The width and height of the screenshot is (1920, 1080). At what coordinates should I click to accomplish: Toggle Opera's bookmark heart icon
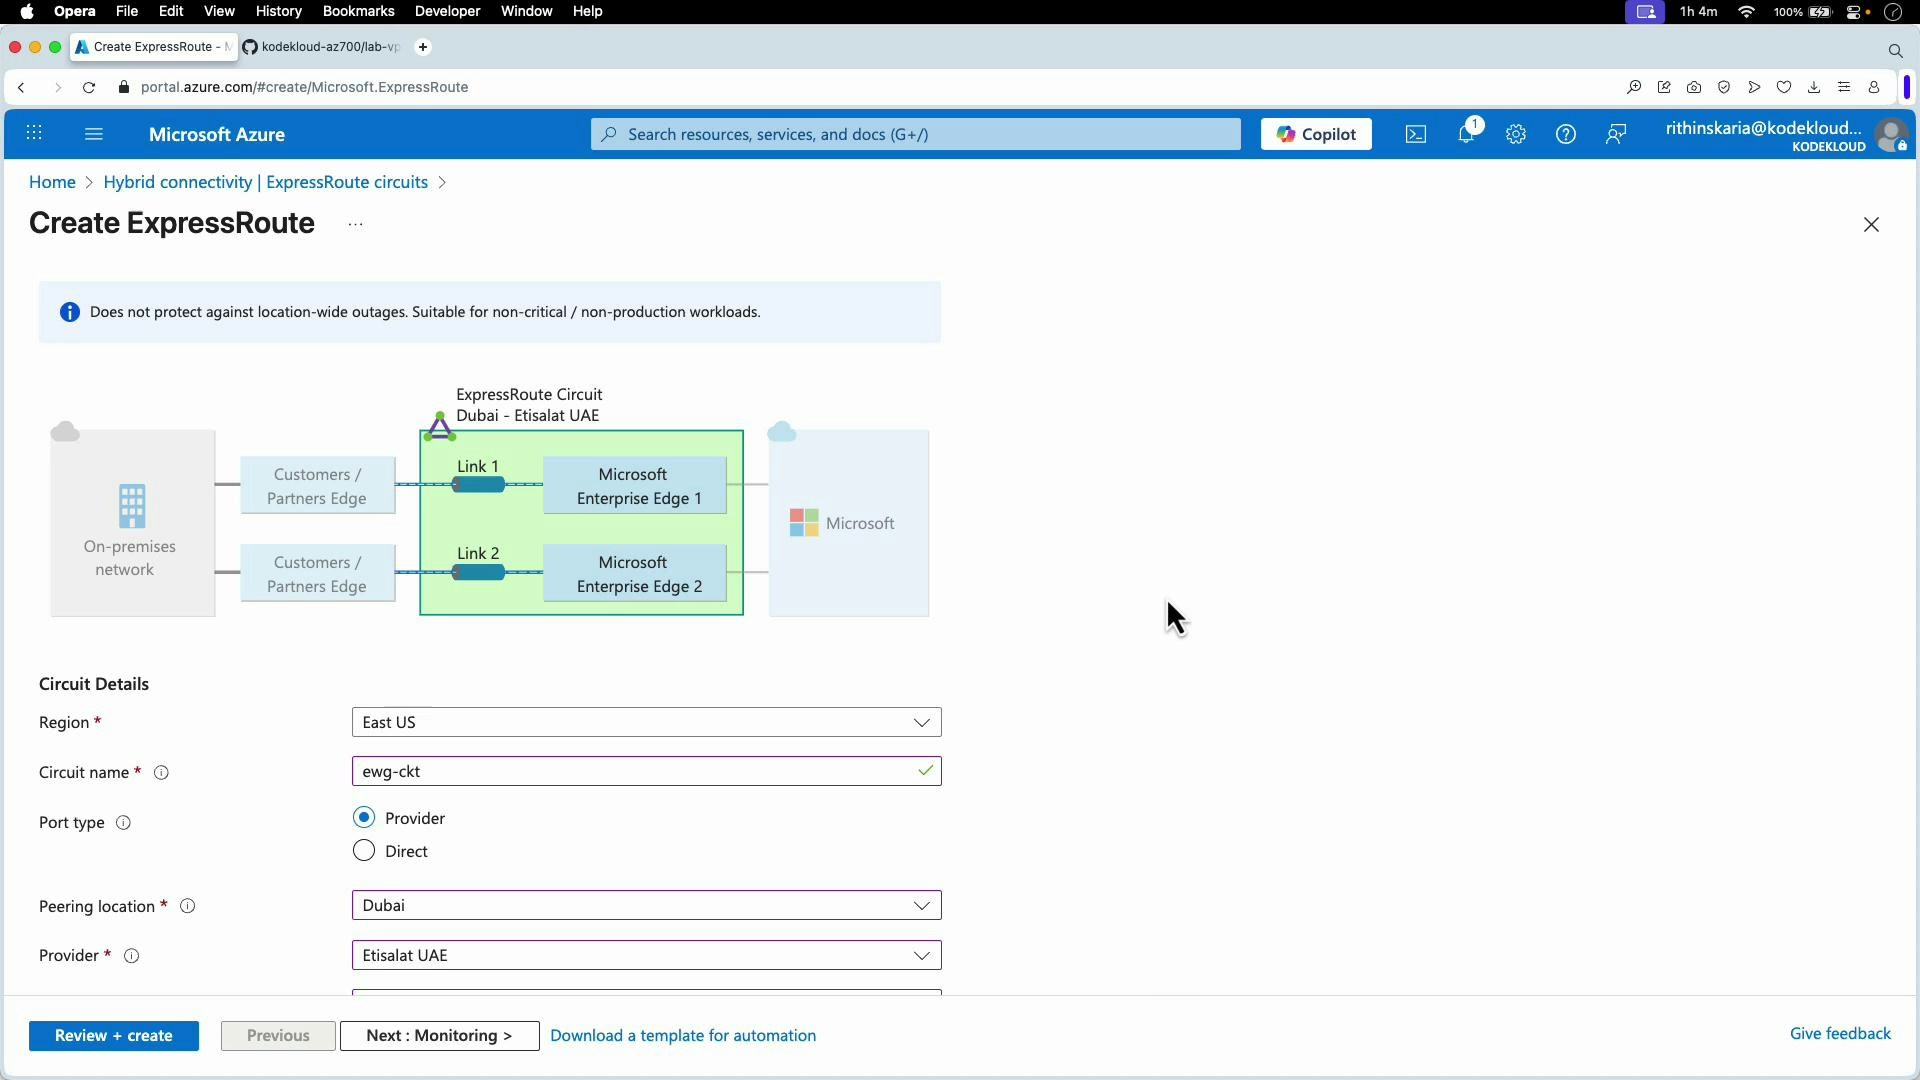[x=1785, y=87]
